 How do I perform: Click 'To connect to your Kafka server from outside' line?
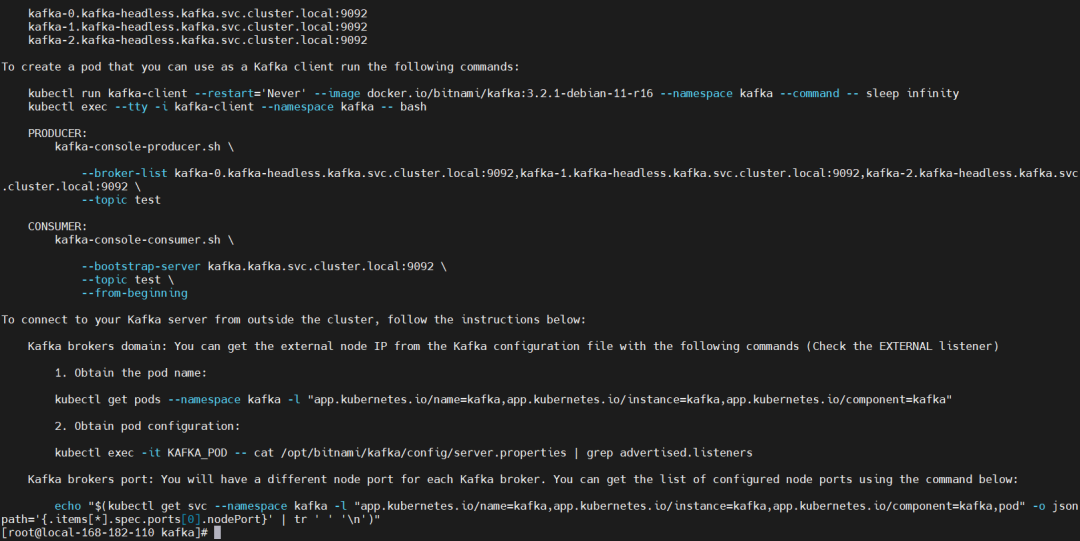(293, 320)
